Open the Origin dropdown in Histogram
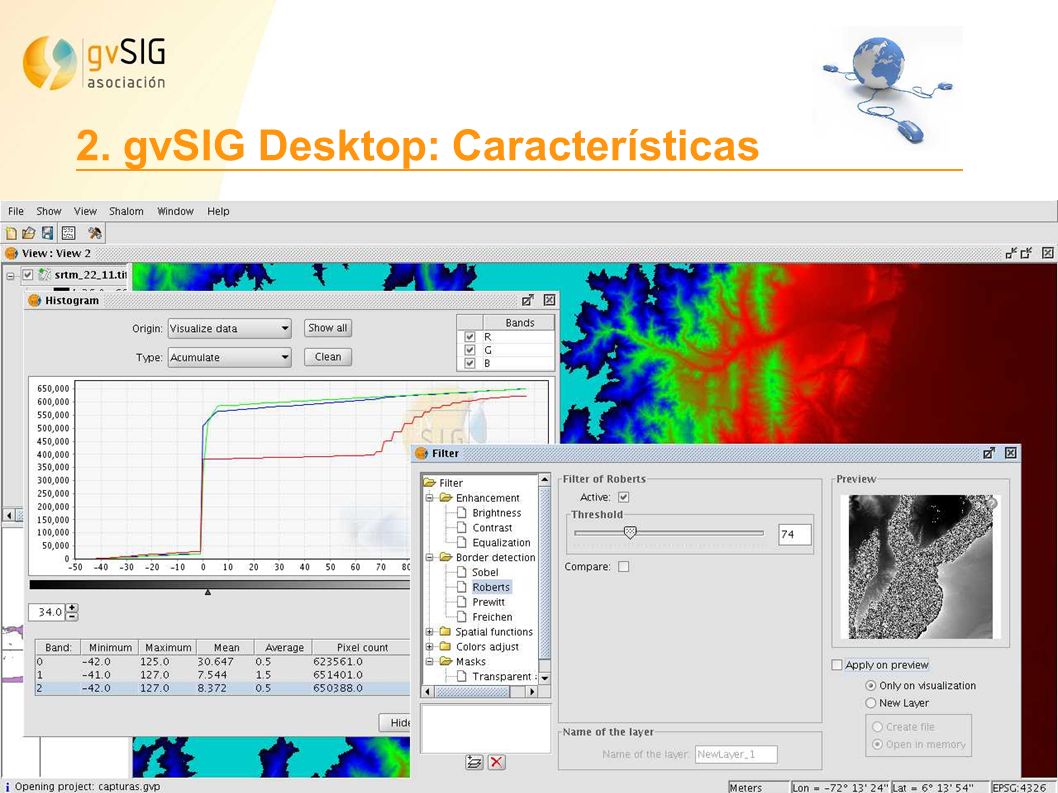The image size is (1058, 793). coord(229,329)
